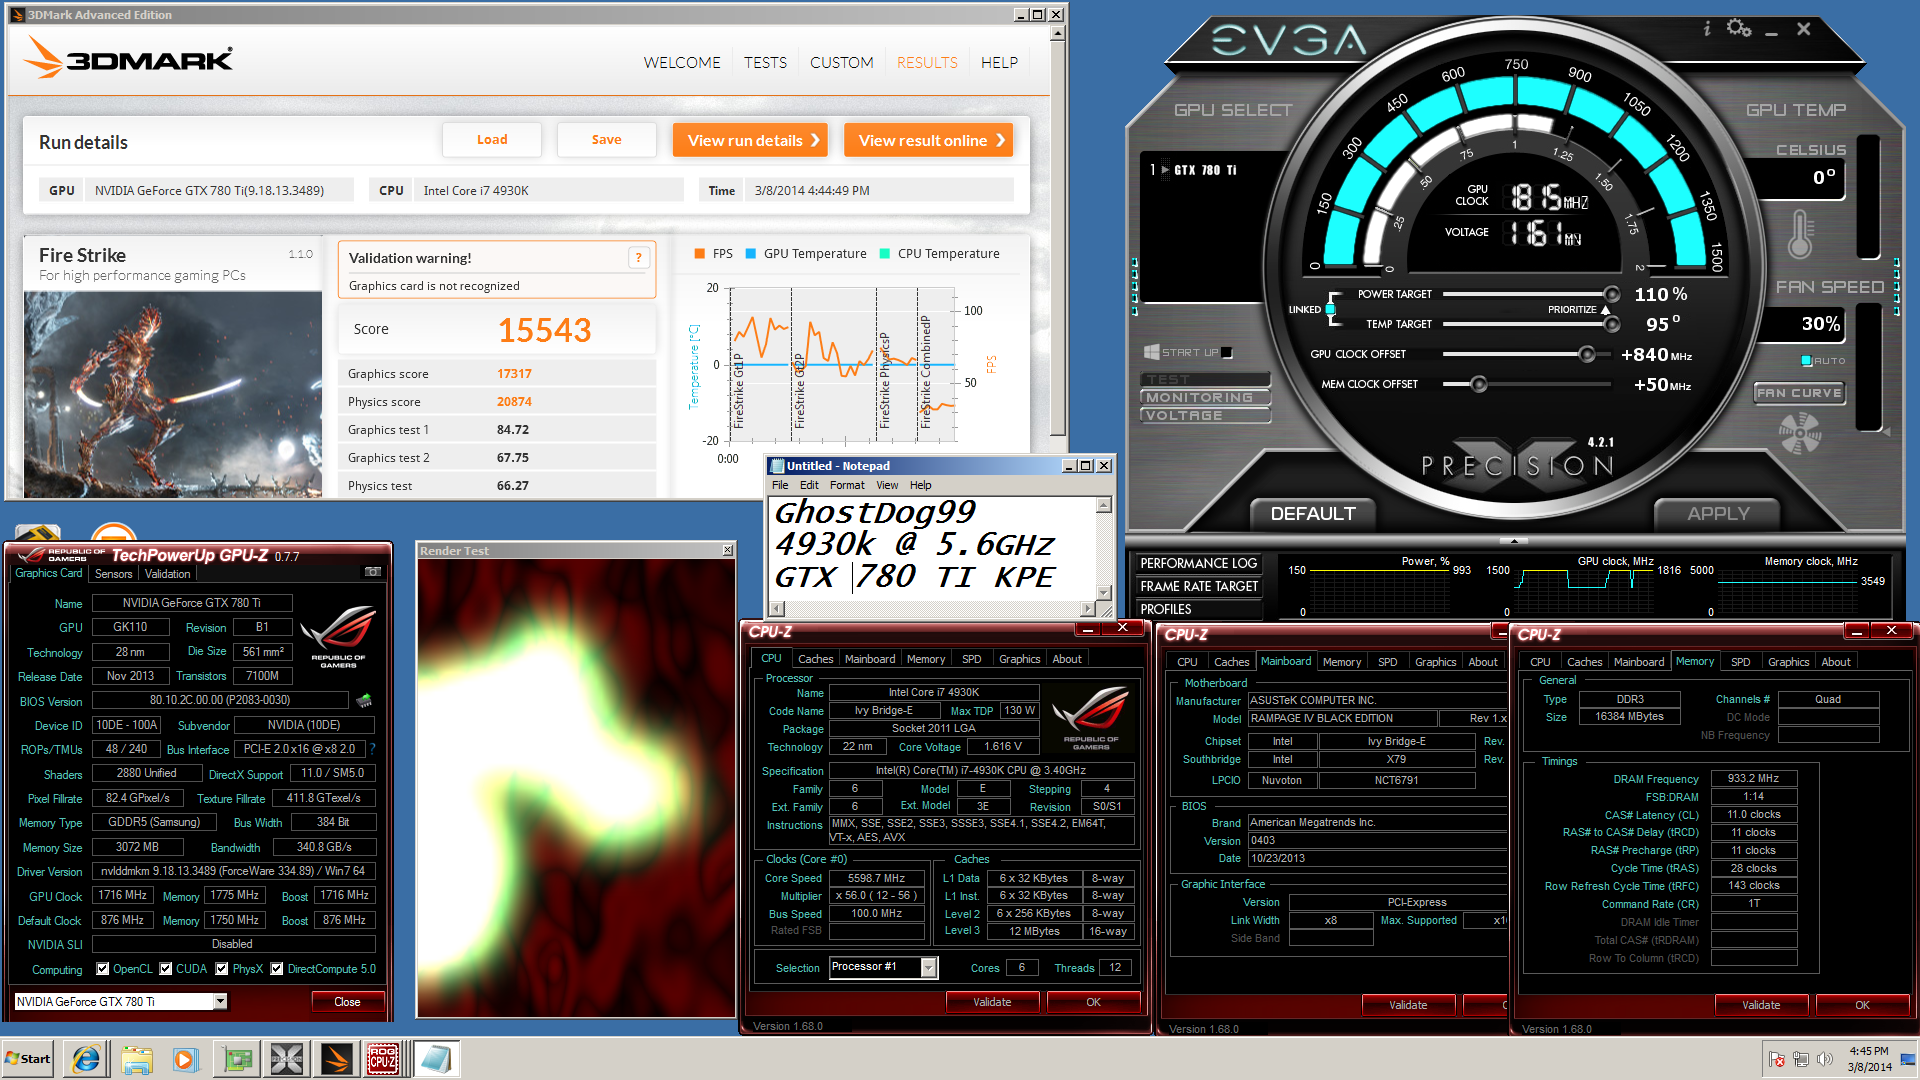Screen dimensions: 1920x1080
Task: Enable the Start Up checkbox in Precision
Action: point(1227,353)
